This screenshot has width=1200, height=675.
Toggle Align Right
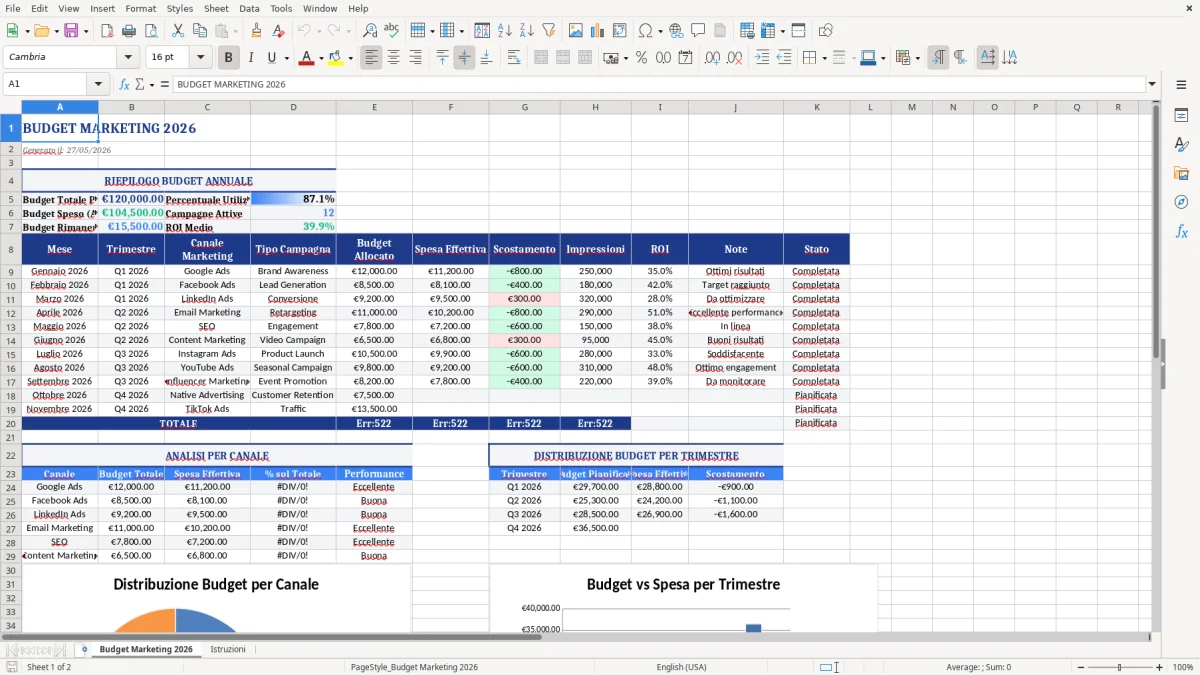[416, 58]
